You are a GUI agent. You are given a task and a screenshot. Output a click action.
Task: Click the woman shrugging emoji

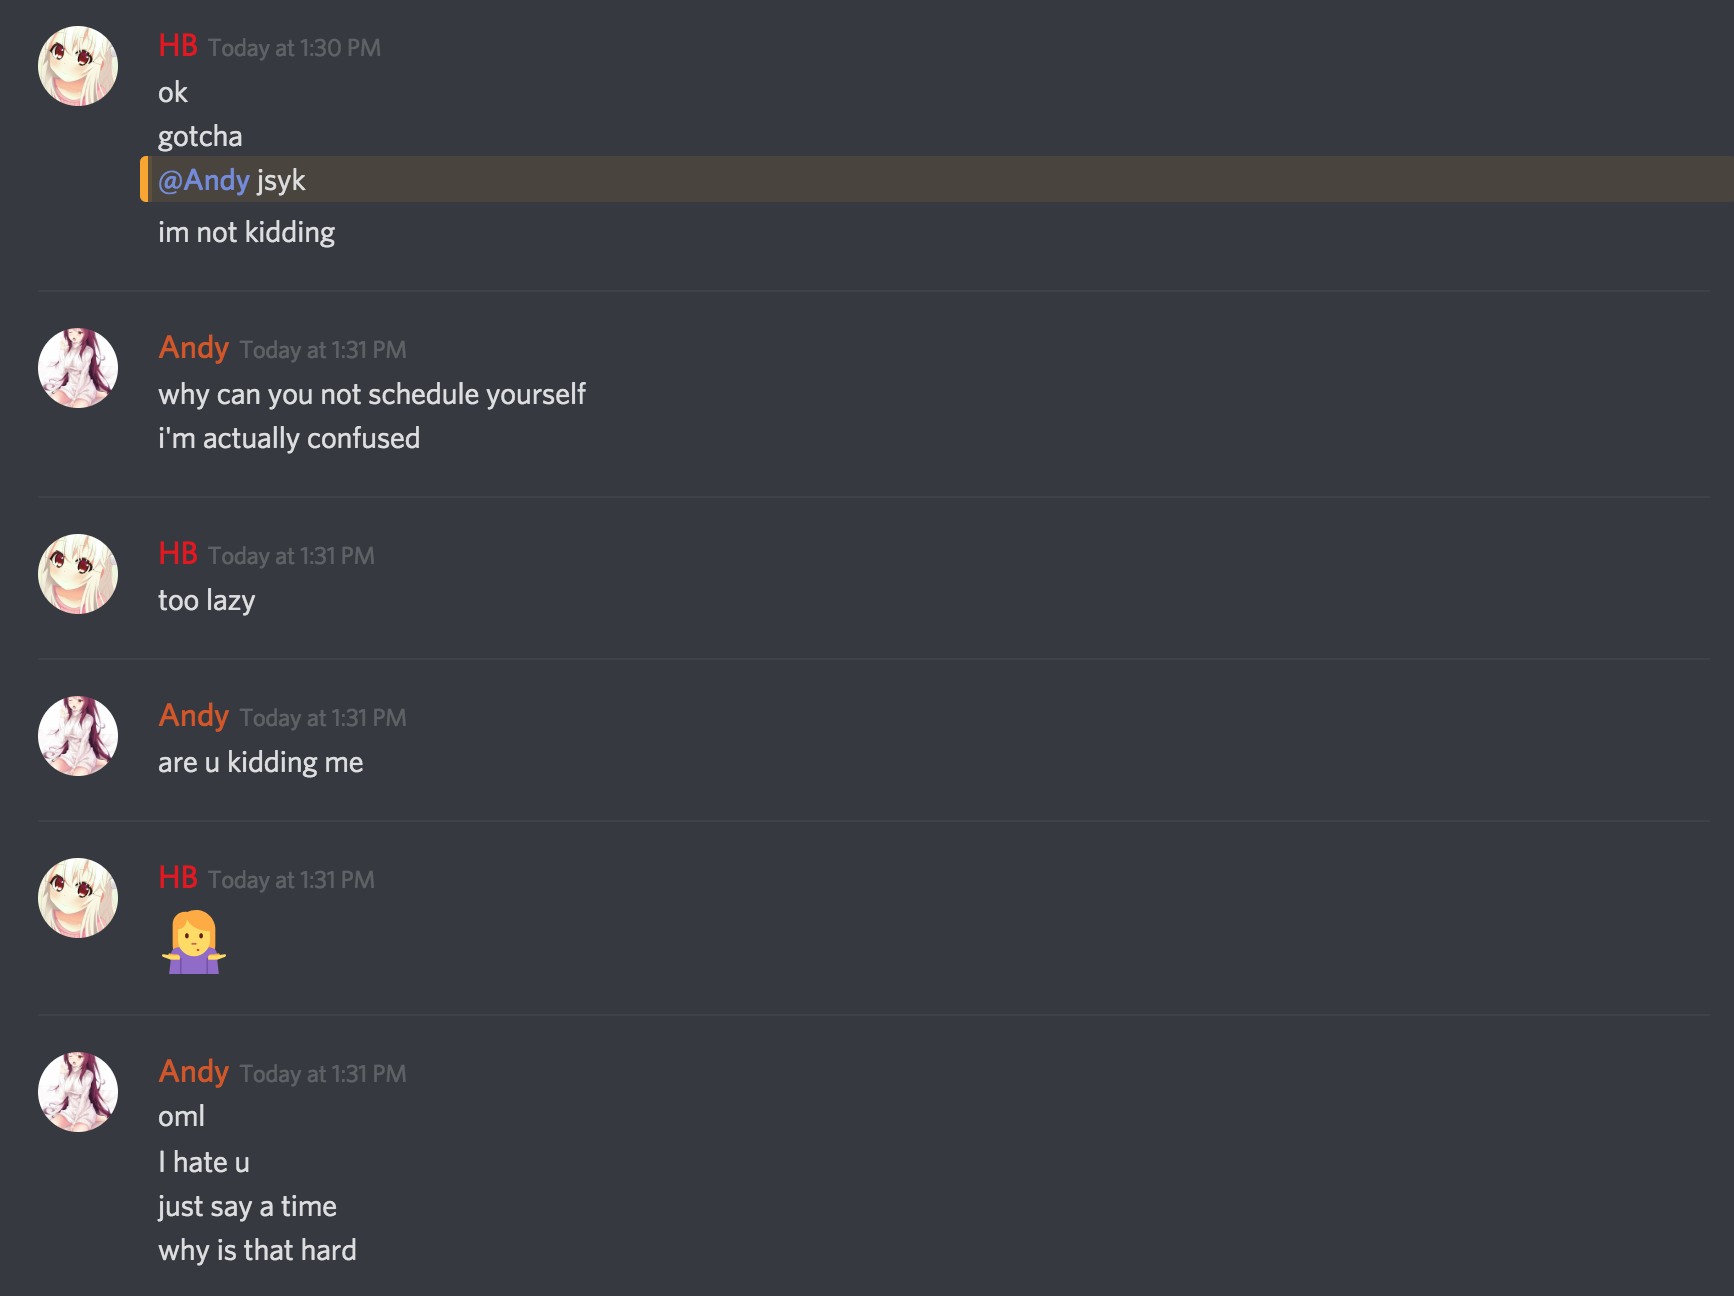(194, 942)
